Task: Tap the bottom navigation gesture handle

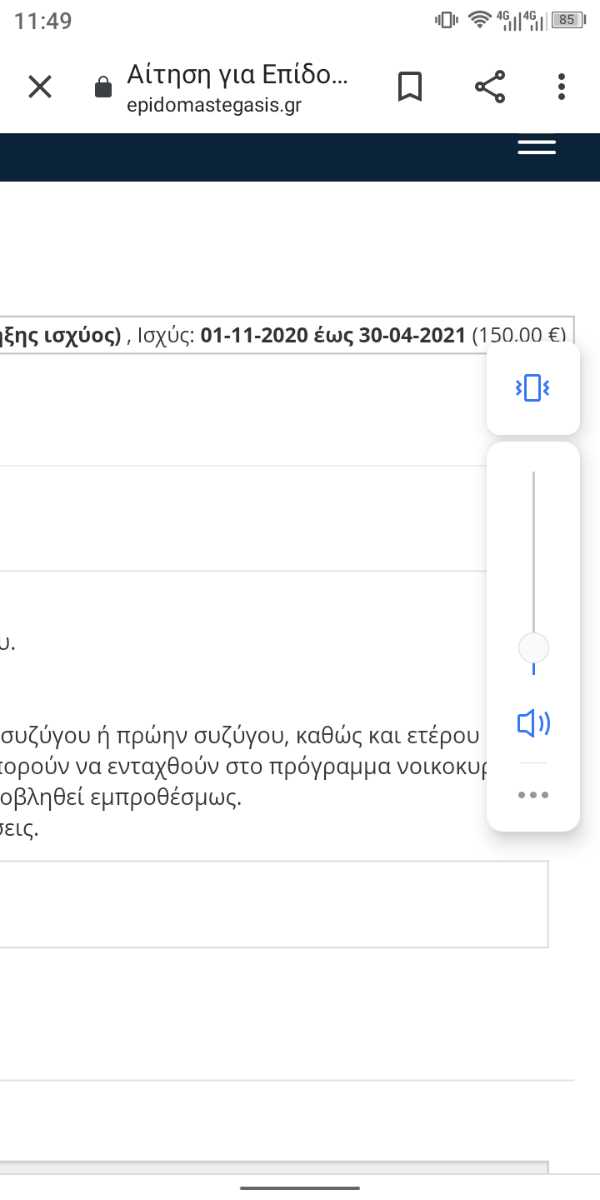Action: (x=300, y=1189)
